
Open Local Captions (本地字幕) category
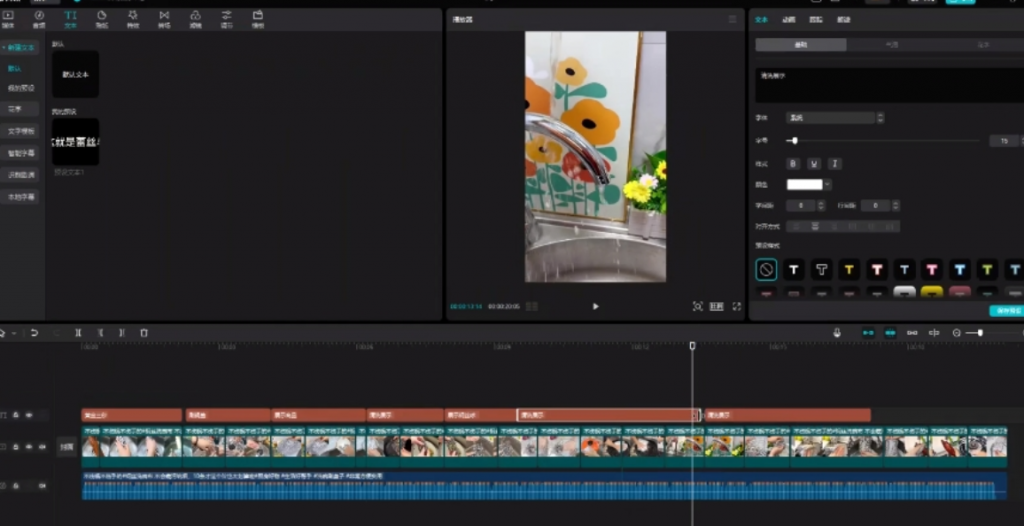[19, 196]
